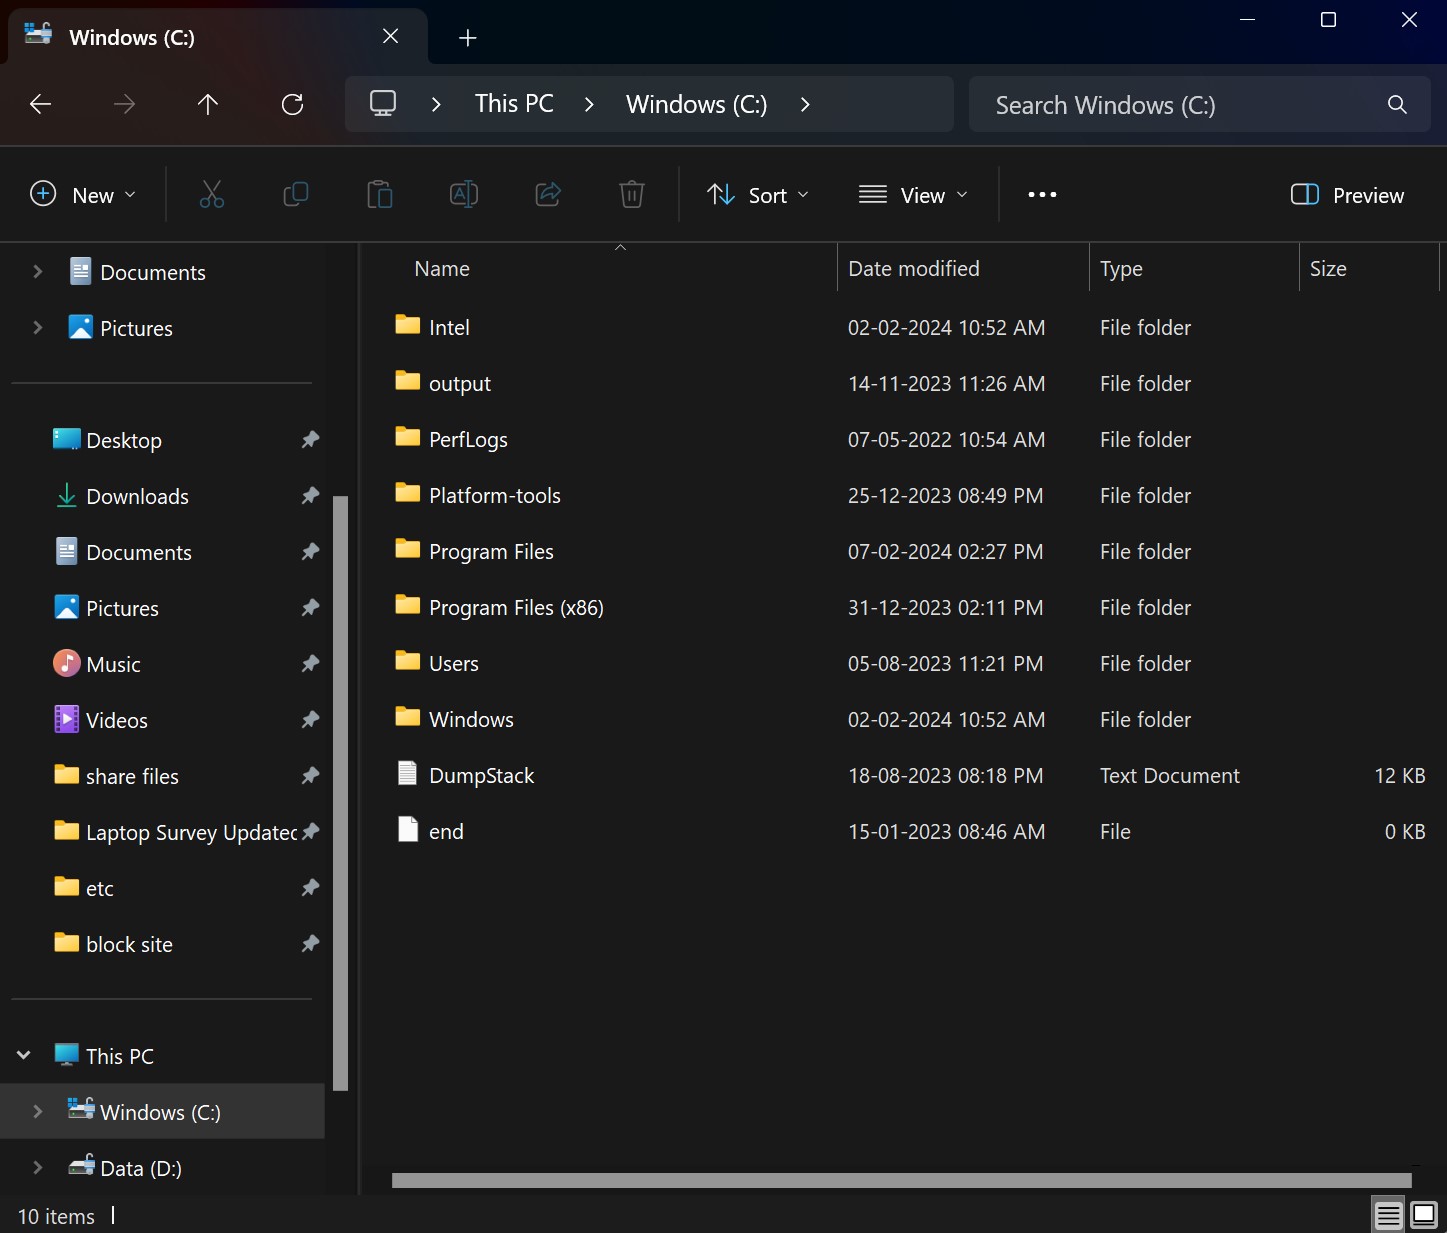Go up one folder level

tap(208, 104)
